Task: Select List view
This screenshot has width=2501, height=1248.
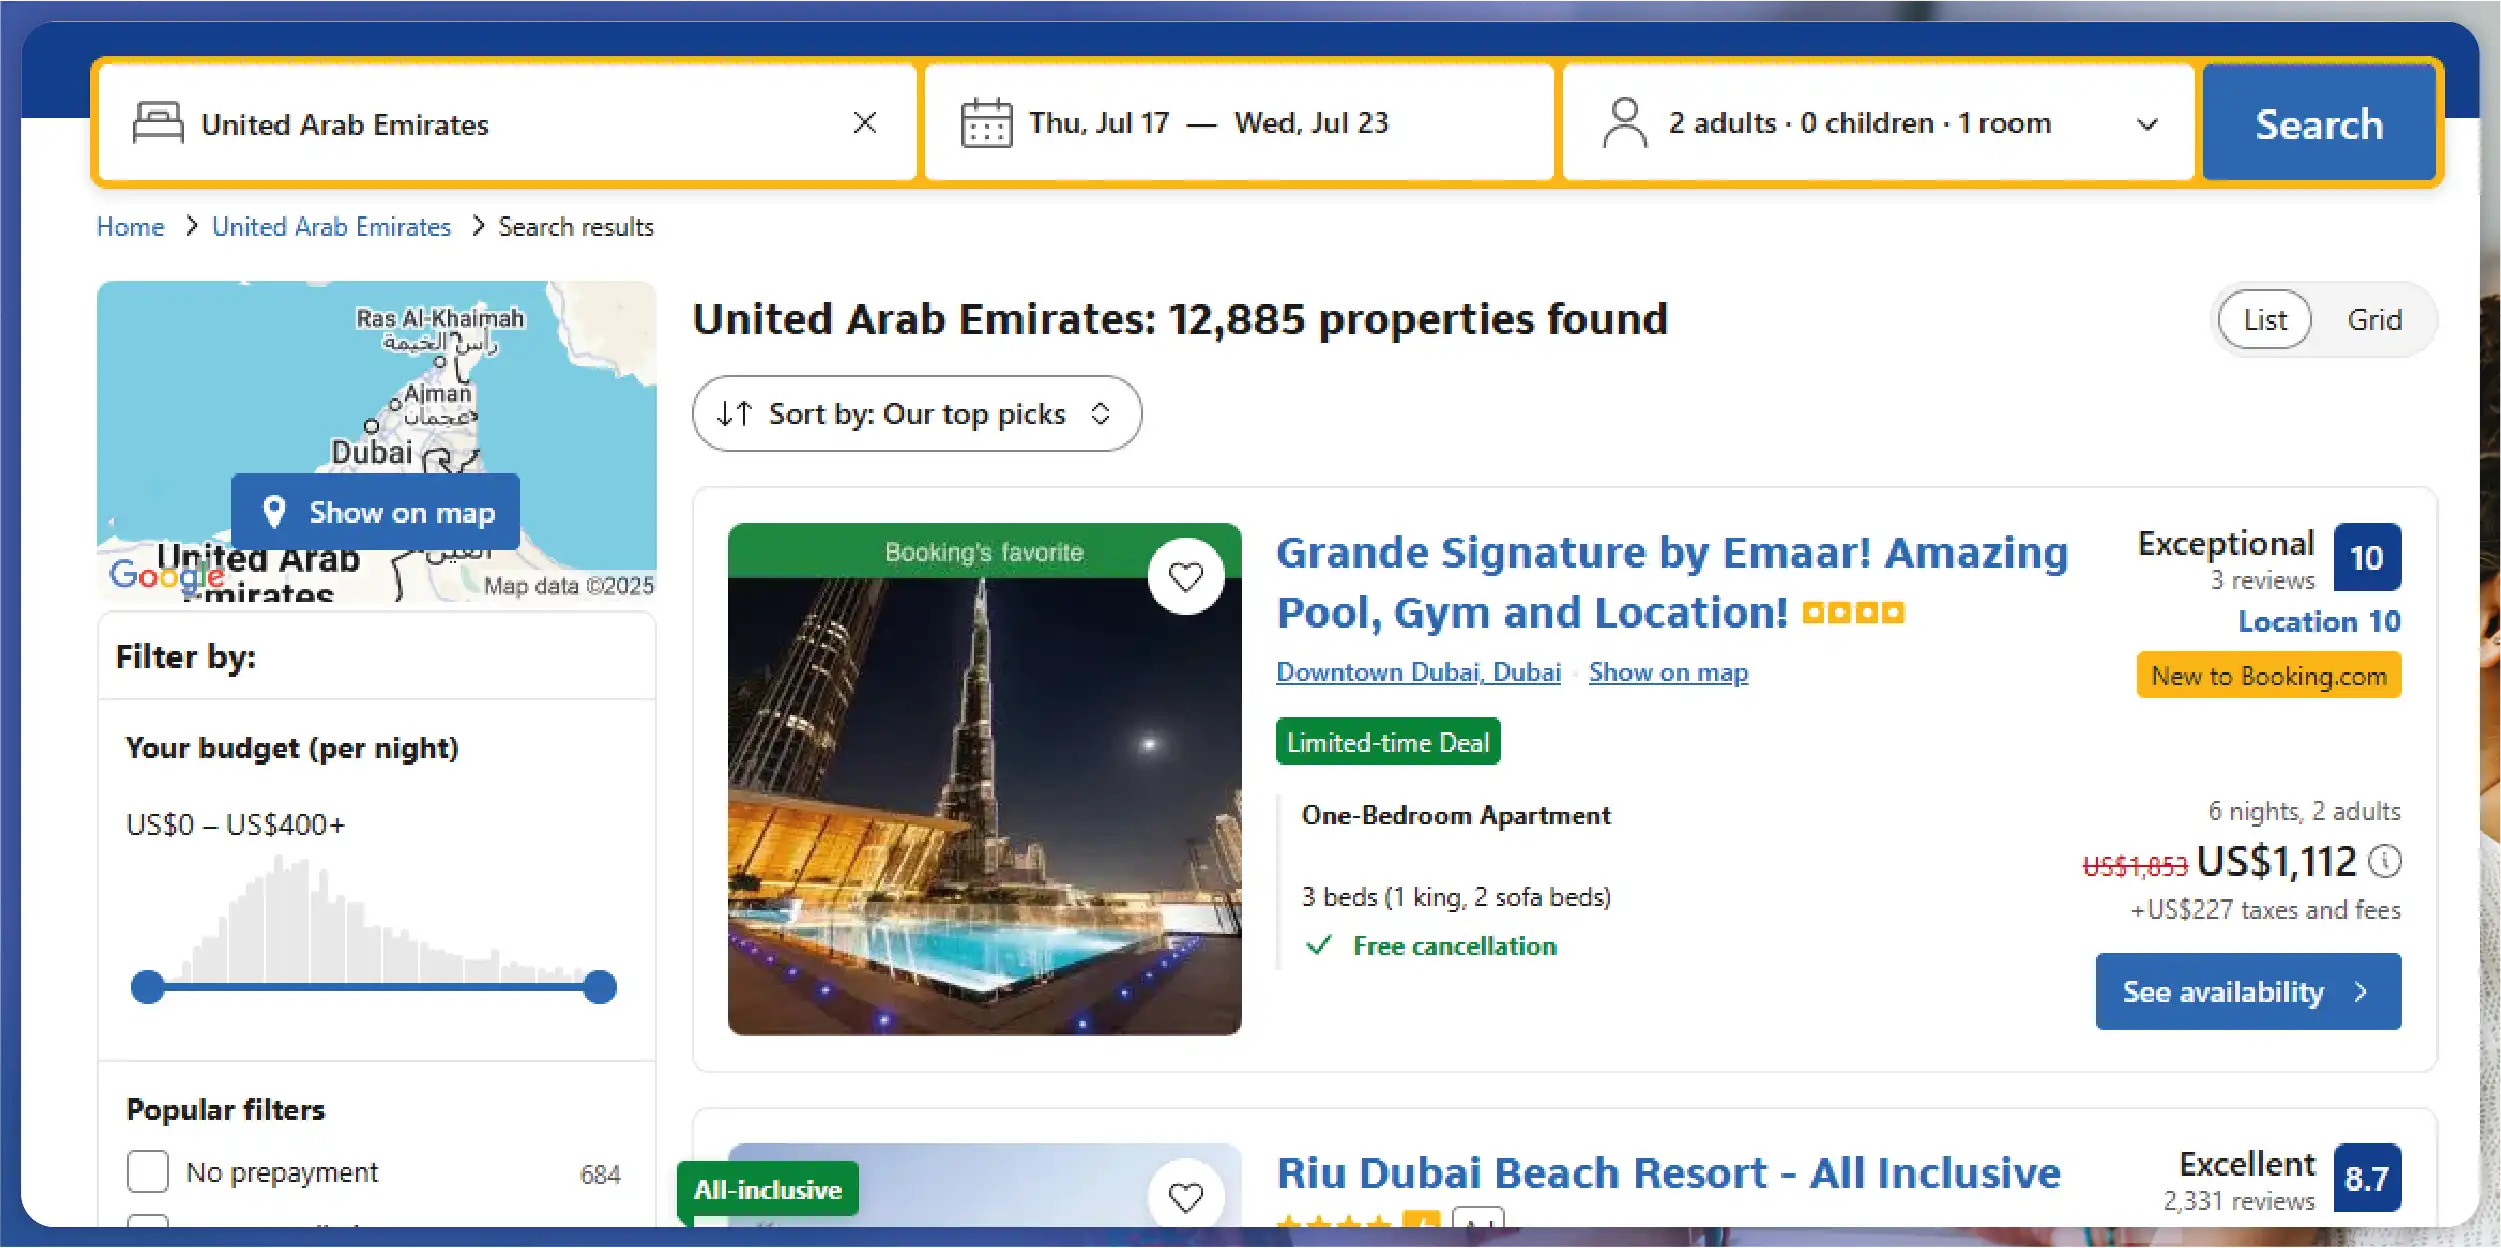Action: 2265,320
